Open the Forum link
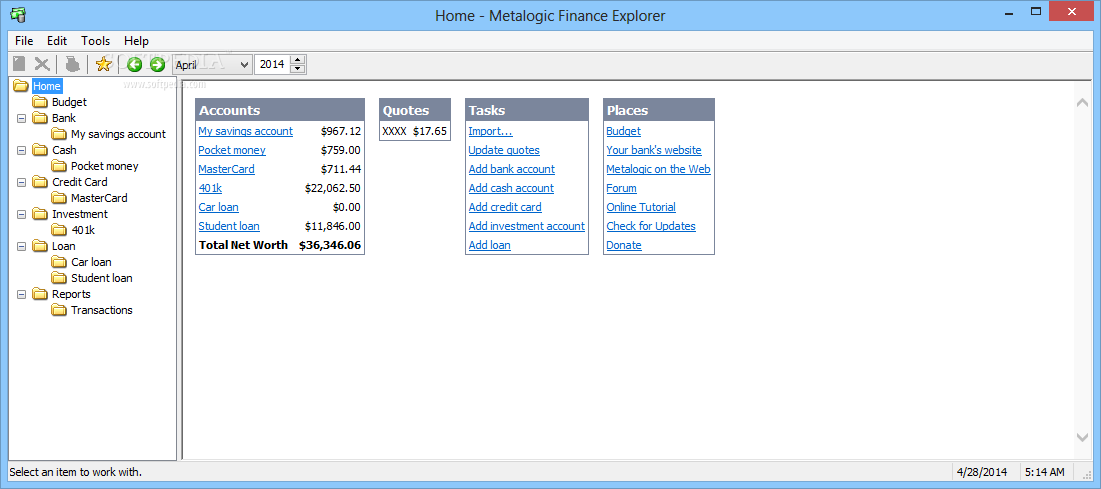 coord(621,188)
